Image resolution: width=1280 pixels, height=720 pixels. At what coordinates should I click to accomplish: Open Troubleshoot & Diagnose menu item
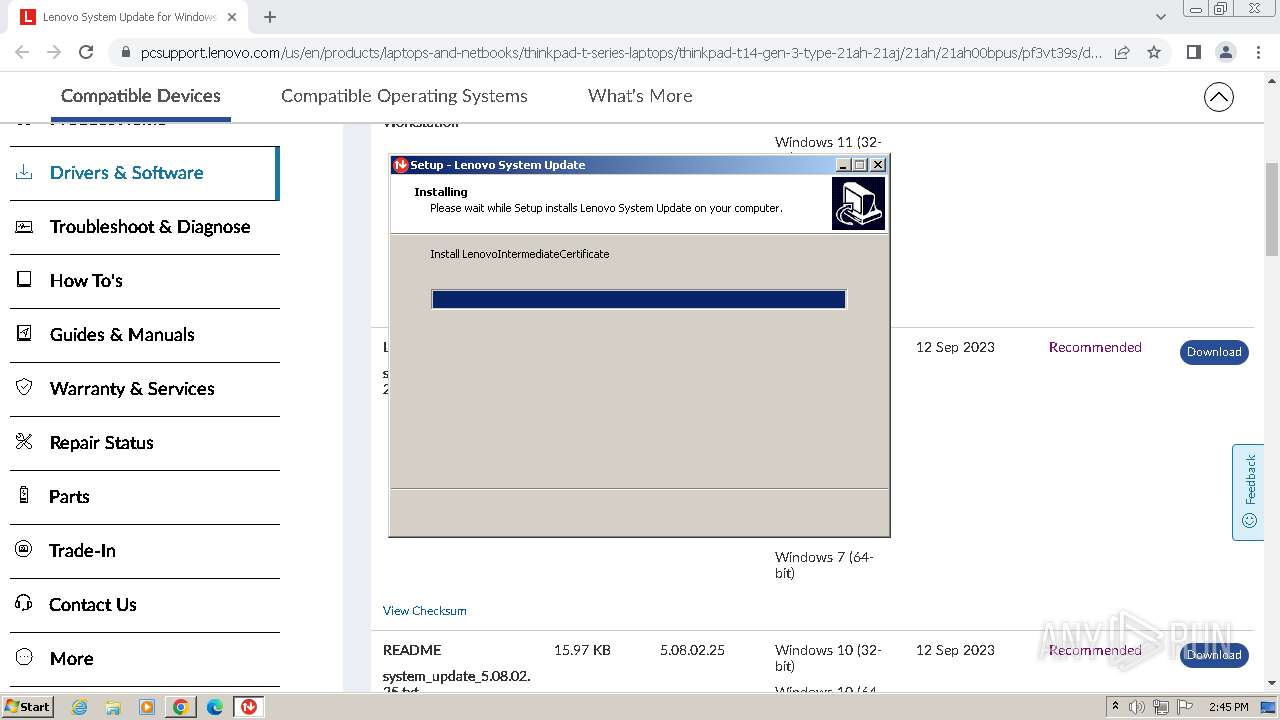point(150,226)
